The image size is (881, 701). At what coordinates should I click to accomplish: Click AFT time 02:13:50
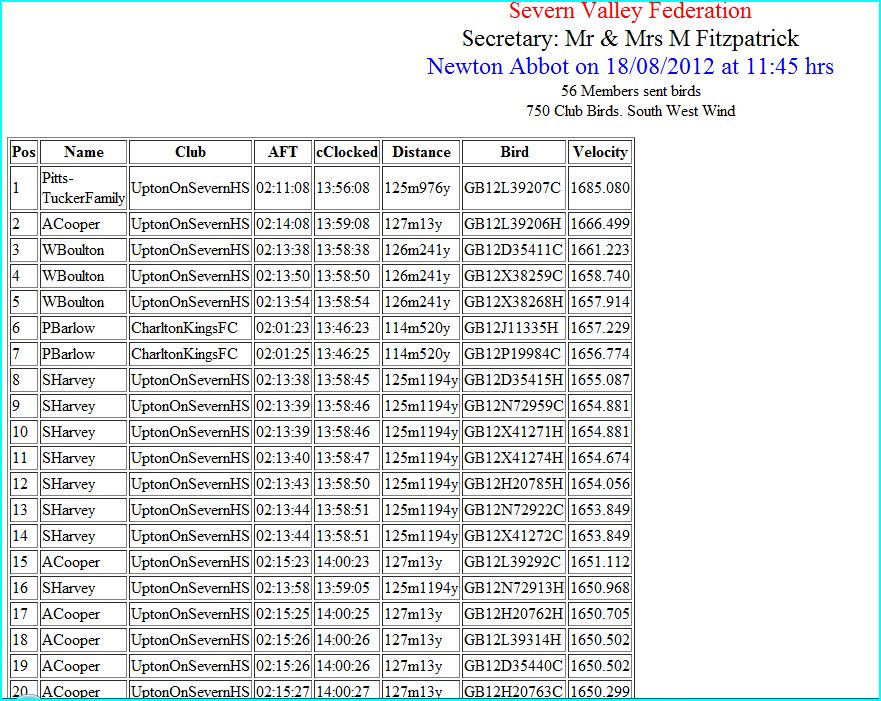coord(283,276)
